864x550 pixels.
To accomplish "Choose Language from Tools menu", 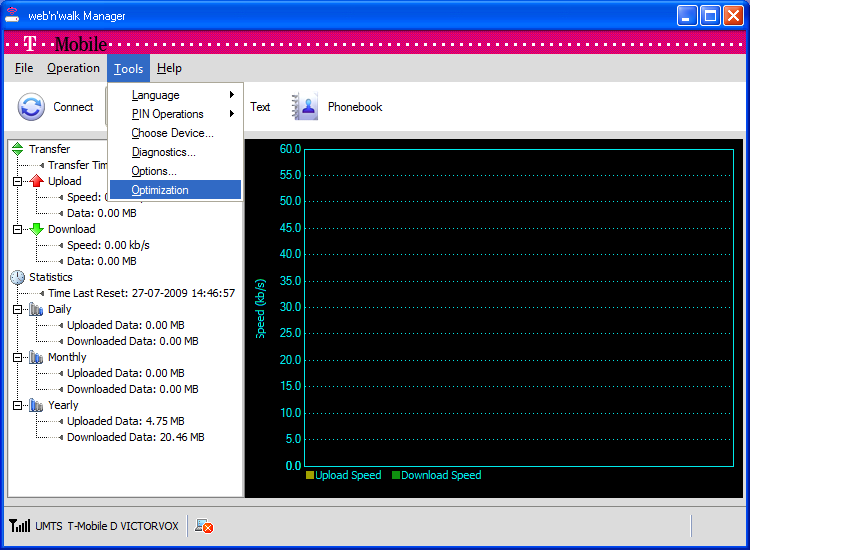I will [175, 95].
